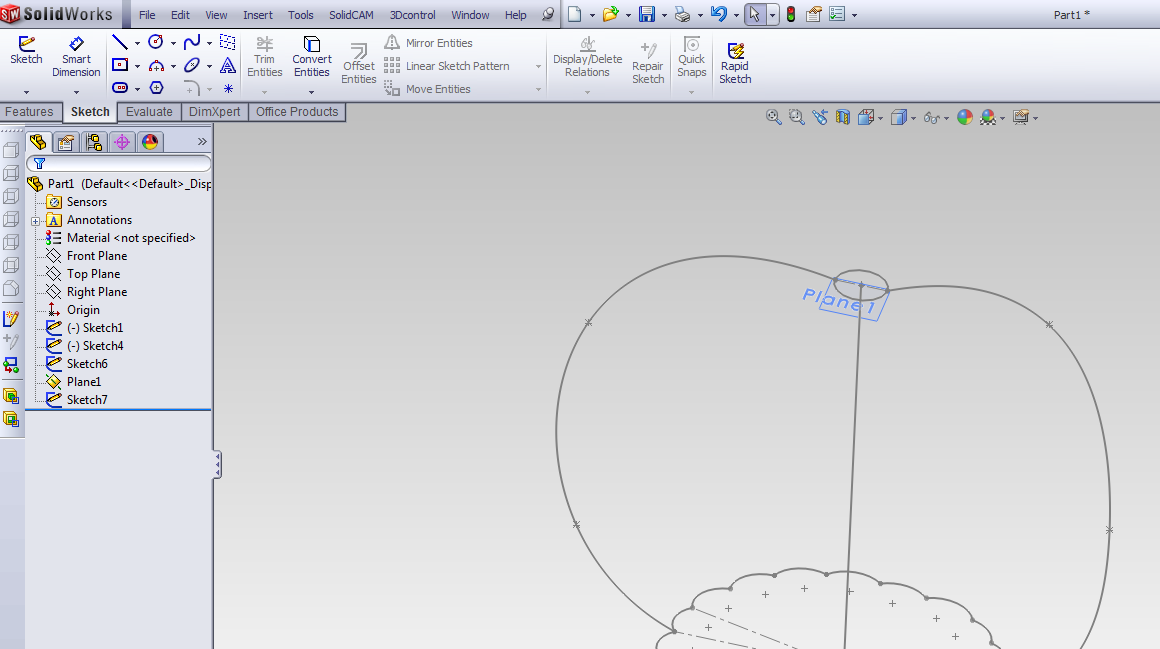1160x649 pixels.
Task: Switch to the Features tab
Action: tap(29, 112)
